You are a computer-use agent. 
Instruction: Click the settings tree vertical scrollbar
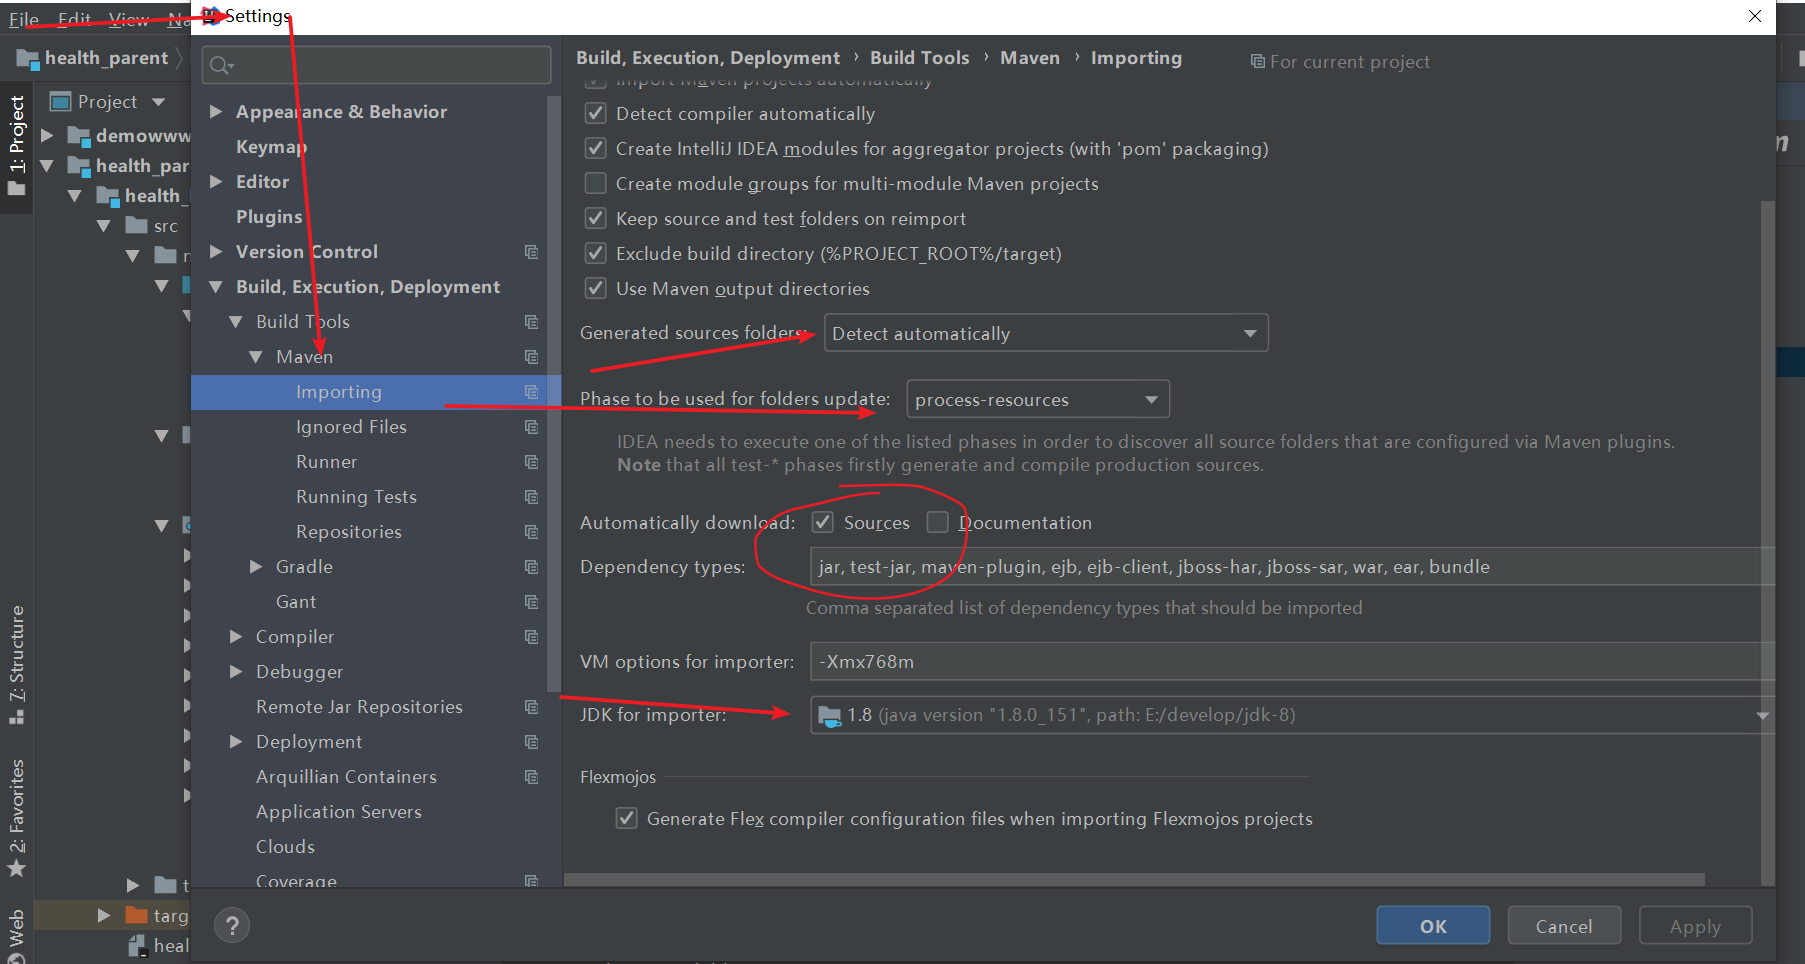coord(554,393)
